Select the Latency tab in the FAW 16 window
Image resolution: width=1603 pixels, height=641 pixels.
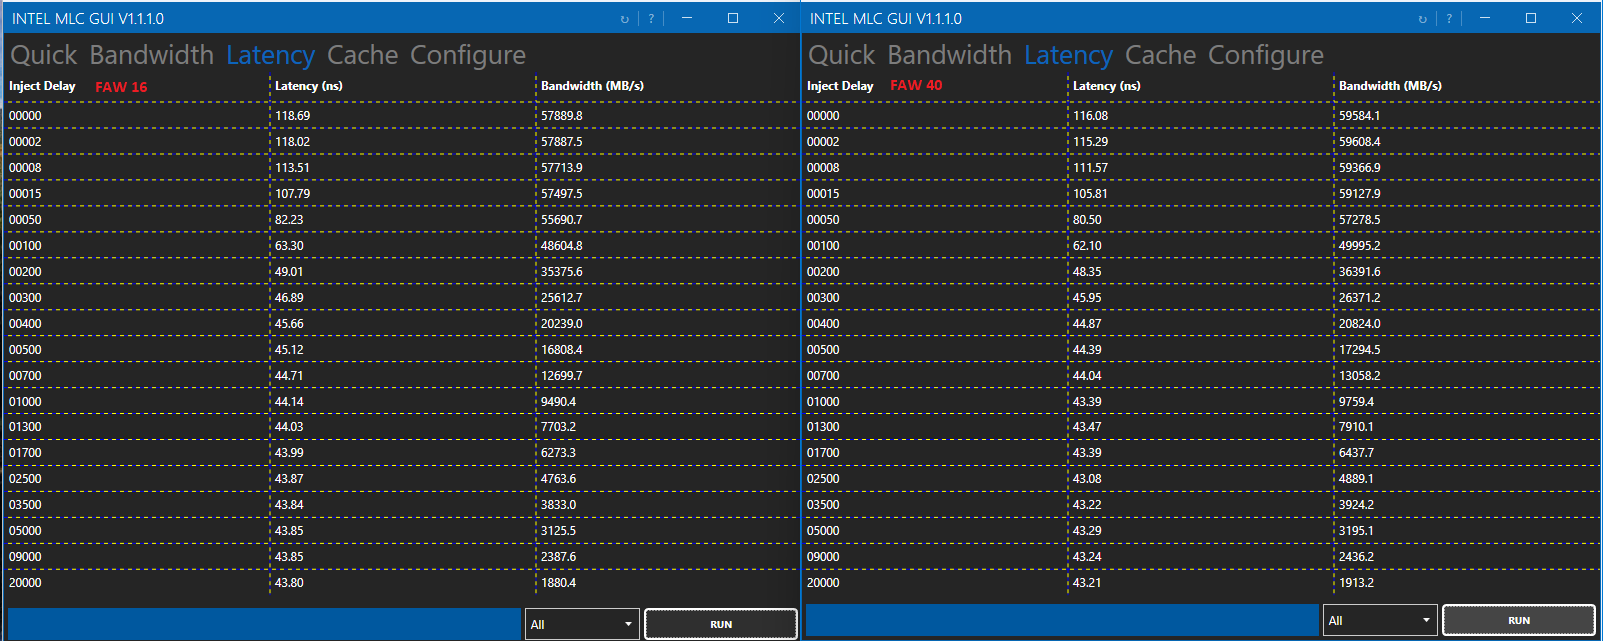(x=270, y=55)
